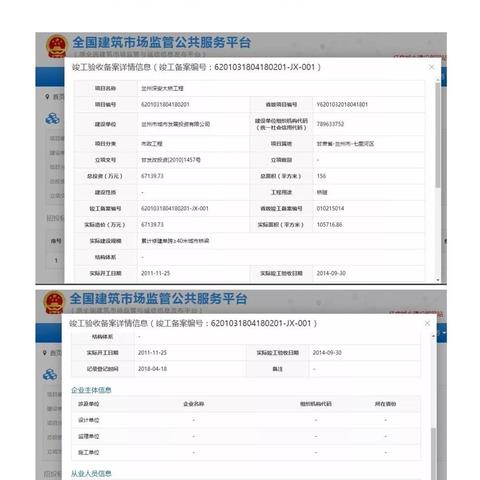Close the lower 竣工验收备案详情信息 dialog
The image size is (480, 480).
pos(427,323)
